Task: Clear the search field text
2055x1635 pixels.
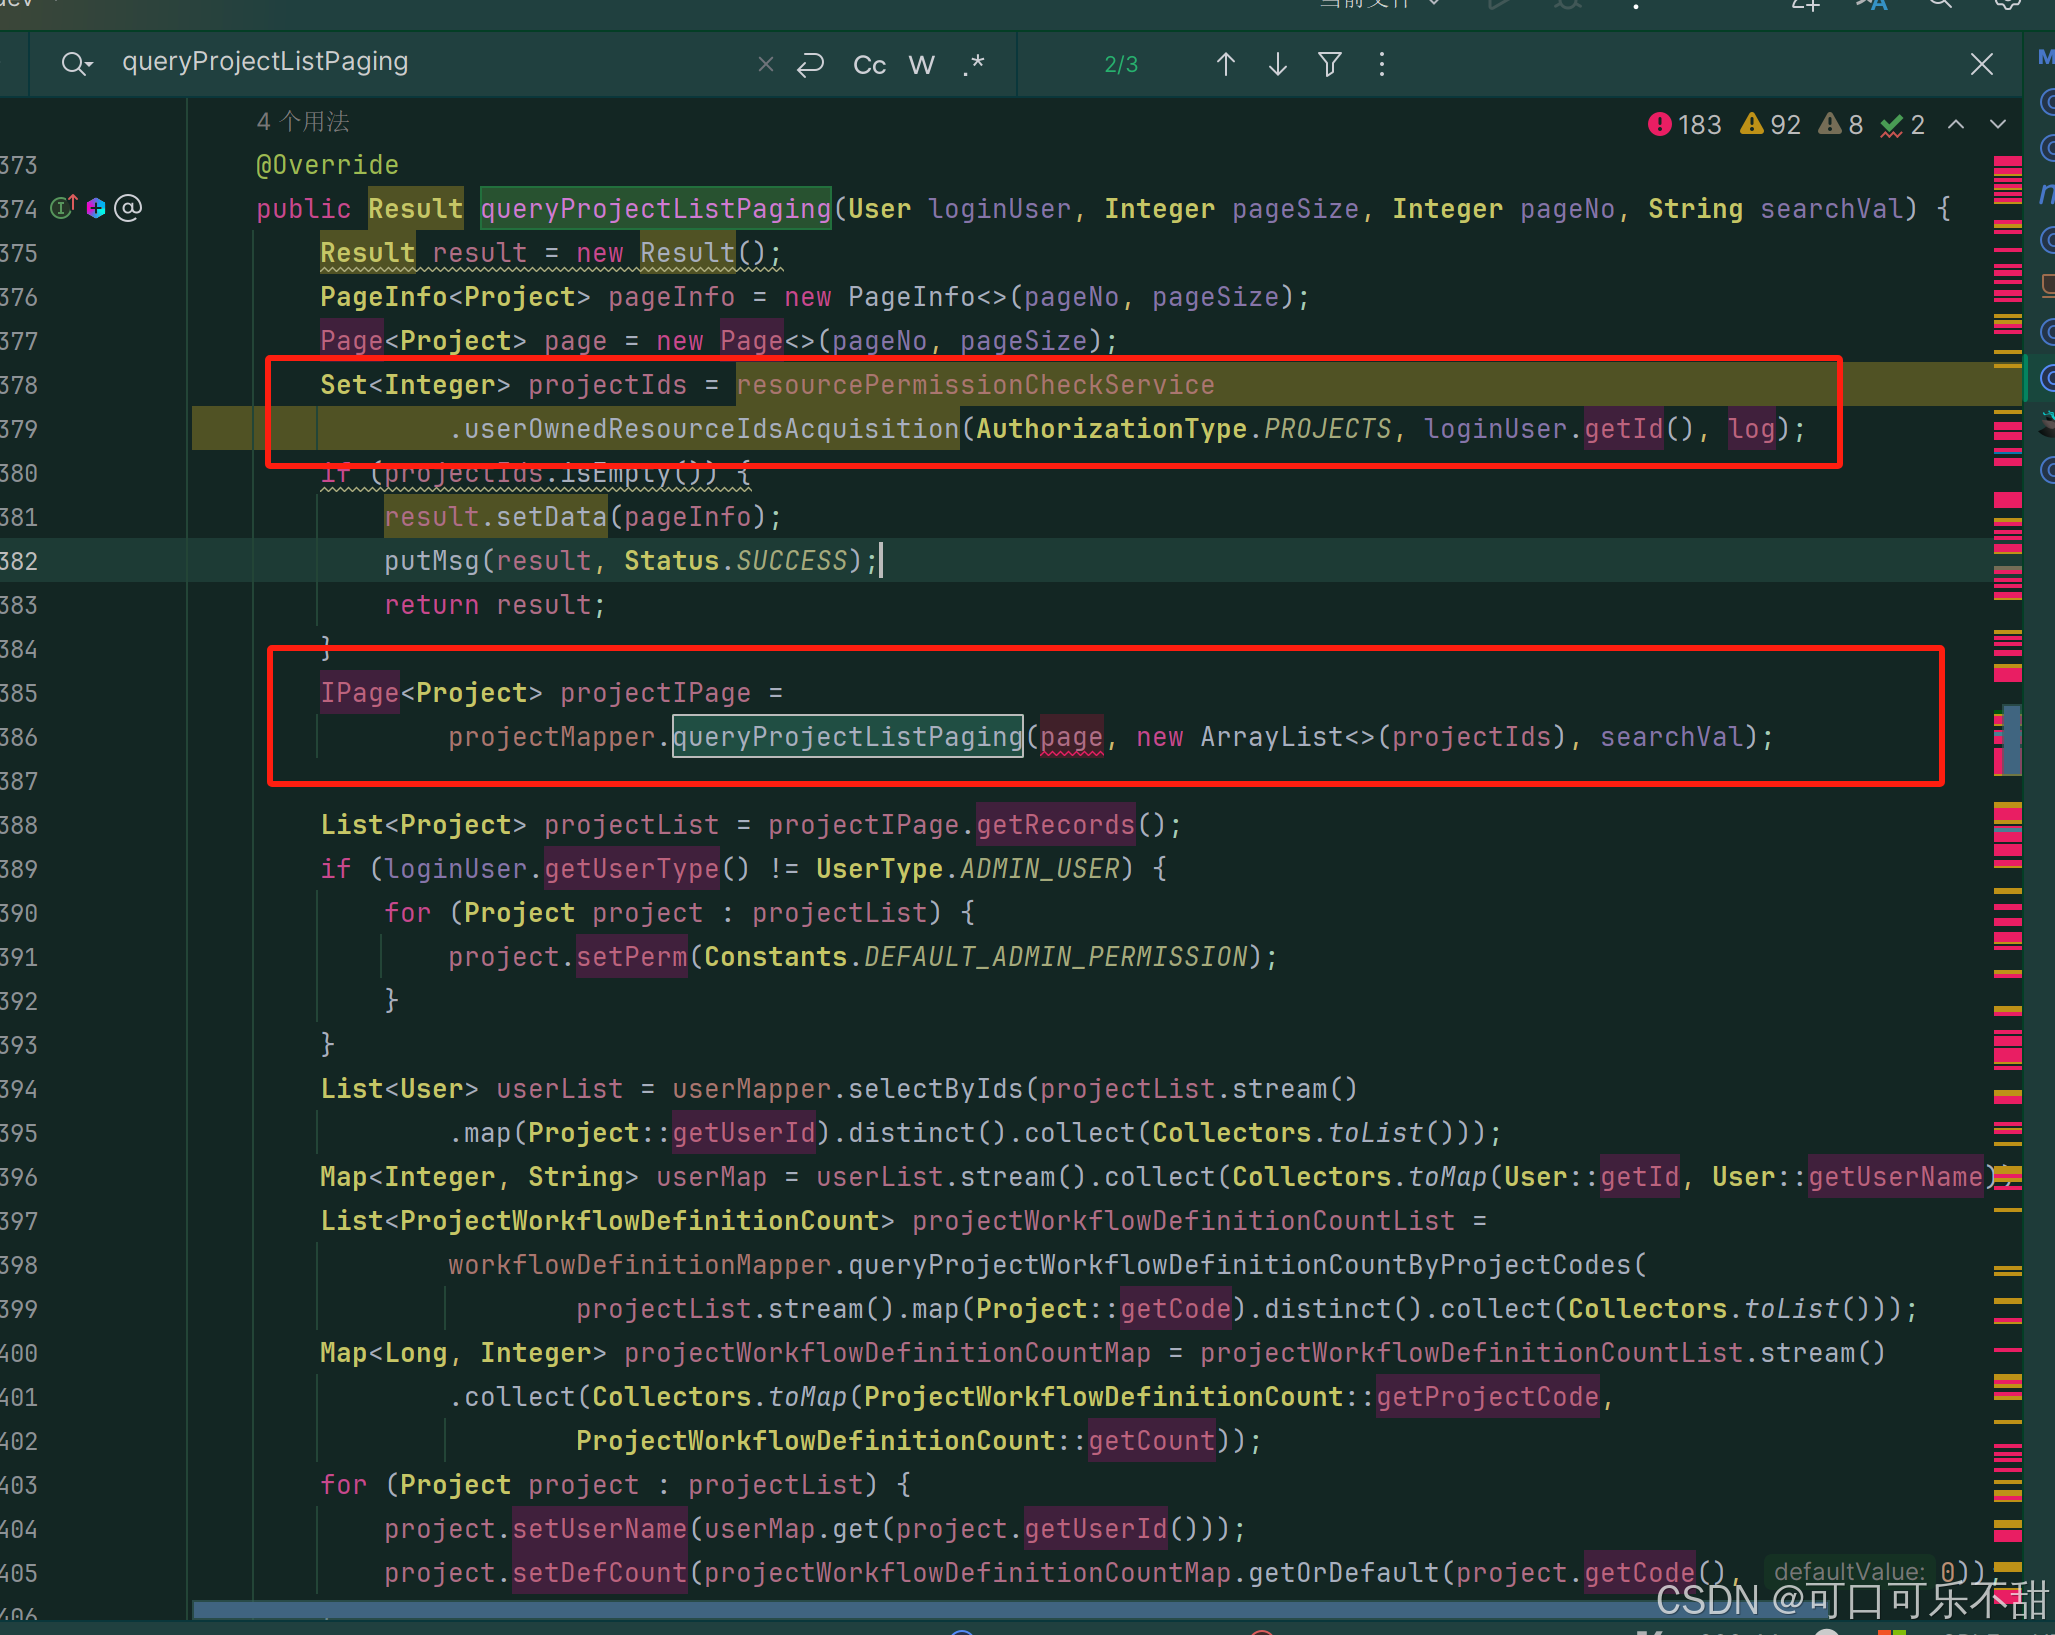Action: 766,65
